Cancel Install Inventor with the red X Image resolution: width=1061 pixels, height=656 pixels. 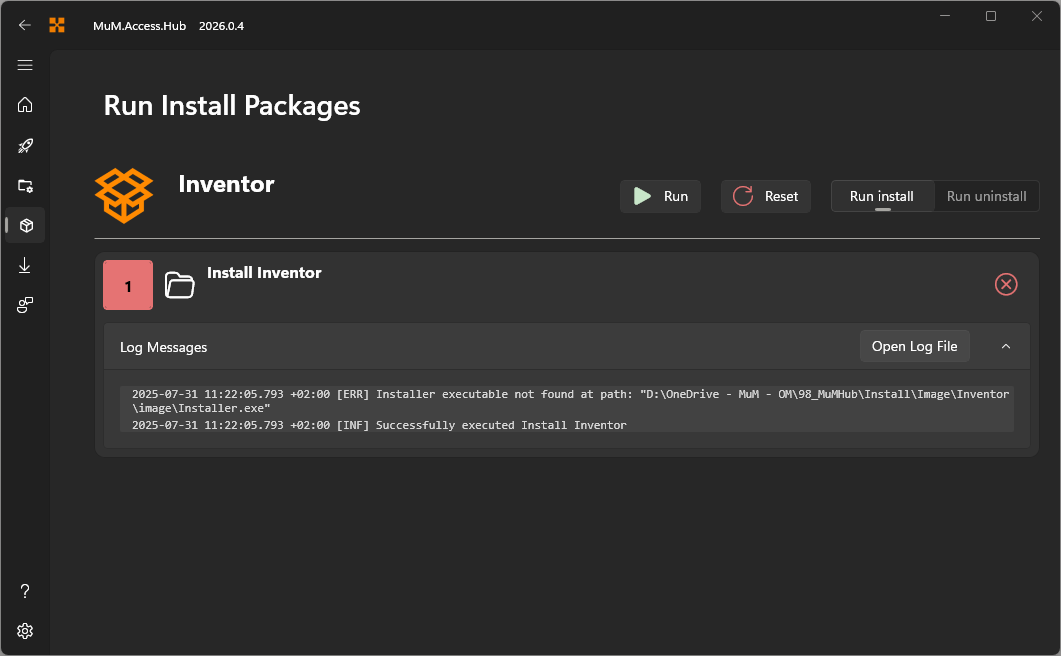(1006, 284)
